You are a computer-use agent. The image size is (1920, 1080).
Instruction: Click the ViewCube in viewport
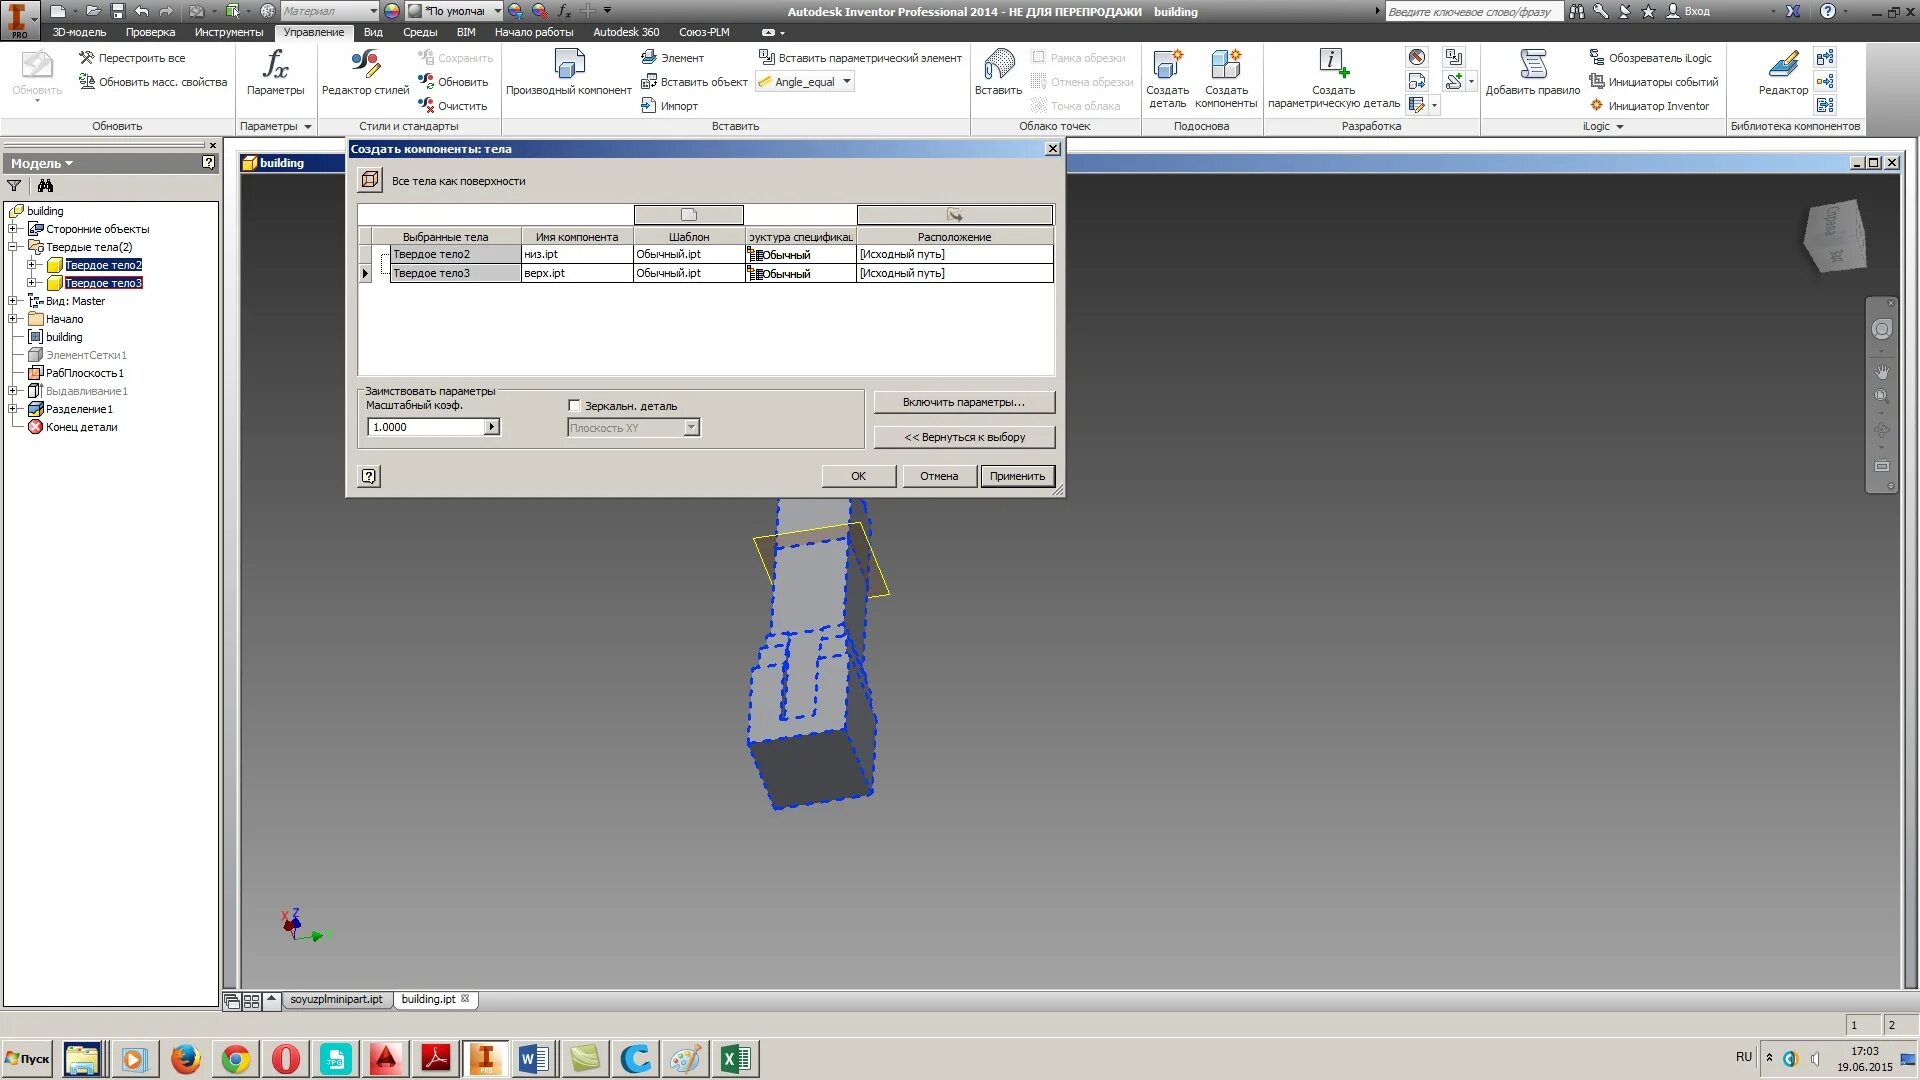pos(1836,235)
